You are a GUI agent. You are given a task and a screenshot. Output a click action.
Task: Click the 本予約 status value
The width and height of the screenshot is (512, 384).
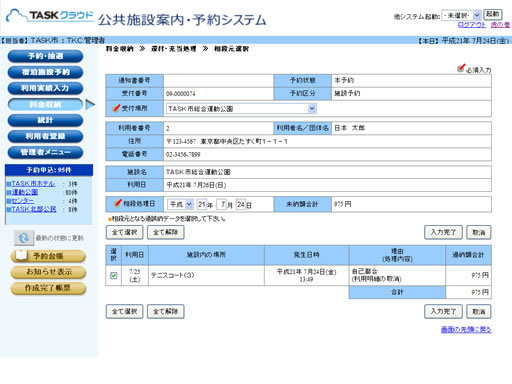pos(344,80)
